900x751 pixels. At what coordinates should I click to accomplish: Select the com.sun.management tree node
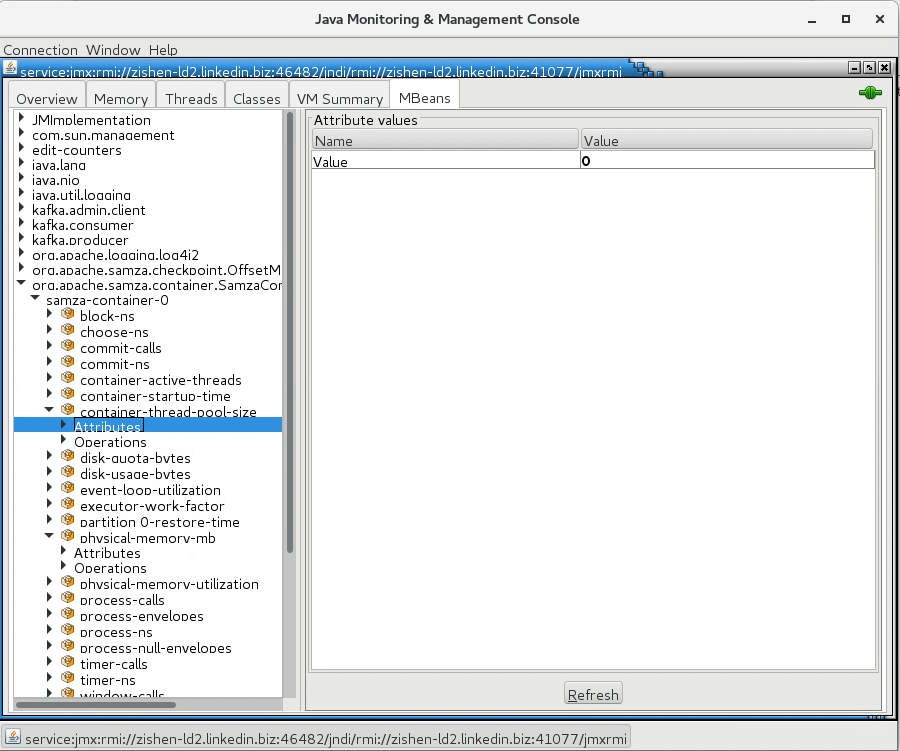[x=103, y=135]
